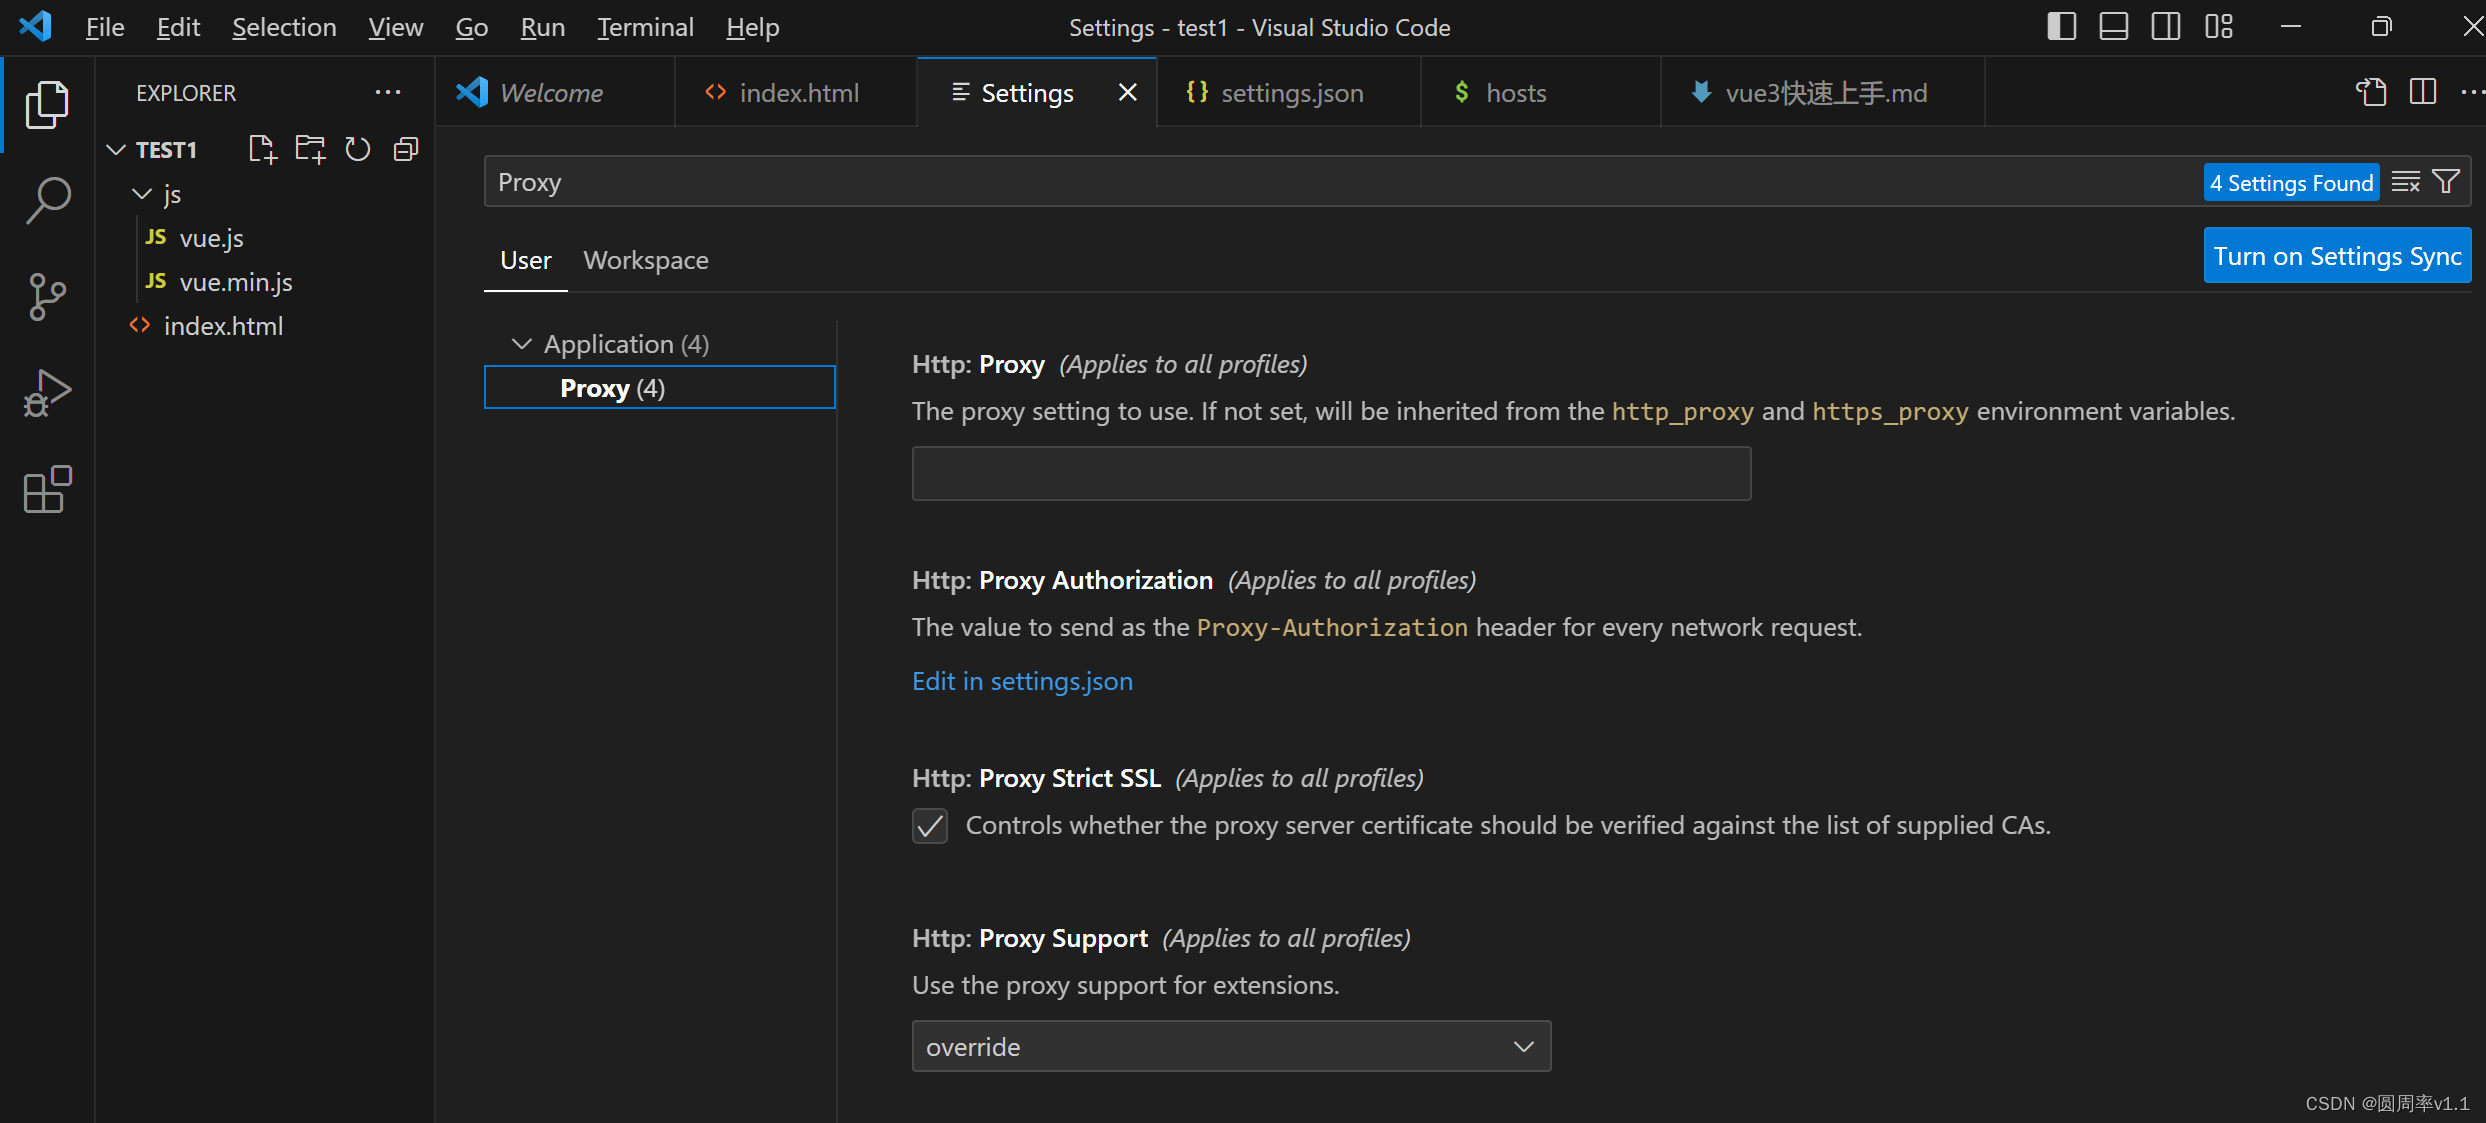This screenshot has height=1123, width=2486.
Task: Open Settings JSON icon in editor toolbar
Action: 2371,92
